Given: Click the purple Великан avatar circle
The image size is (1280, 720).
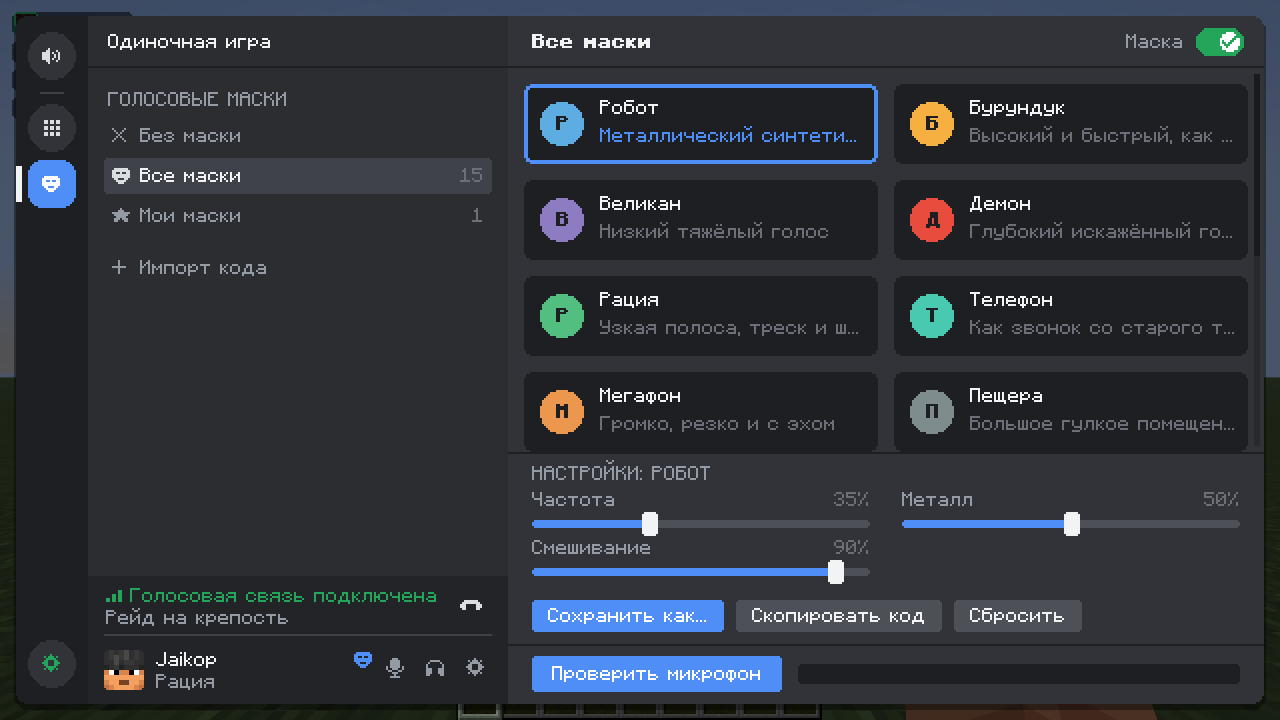Looking at the screenshot, I should coord(562,220).
